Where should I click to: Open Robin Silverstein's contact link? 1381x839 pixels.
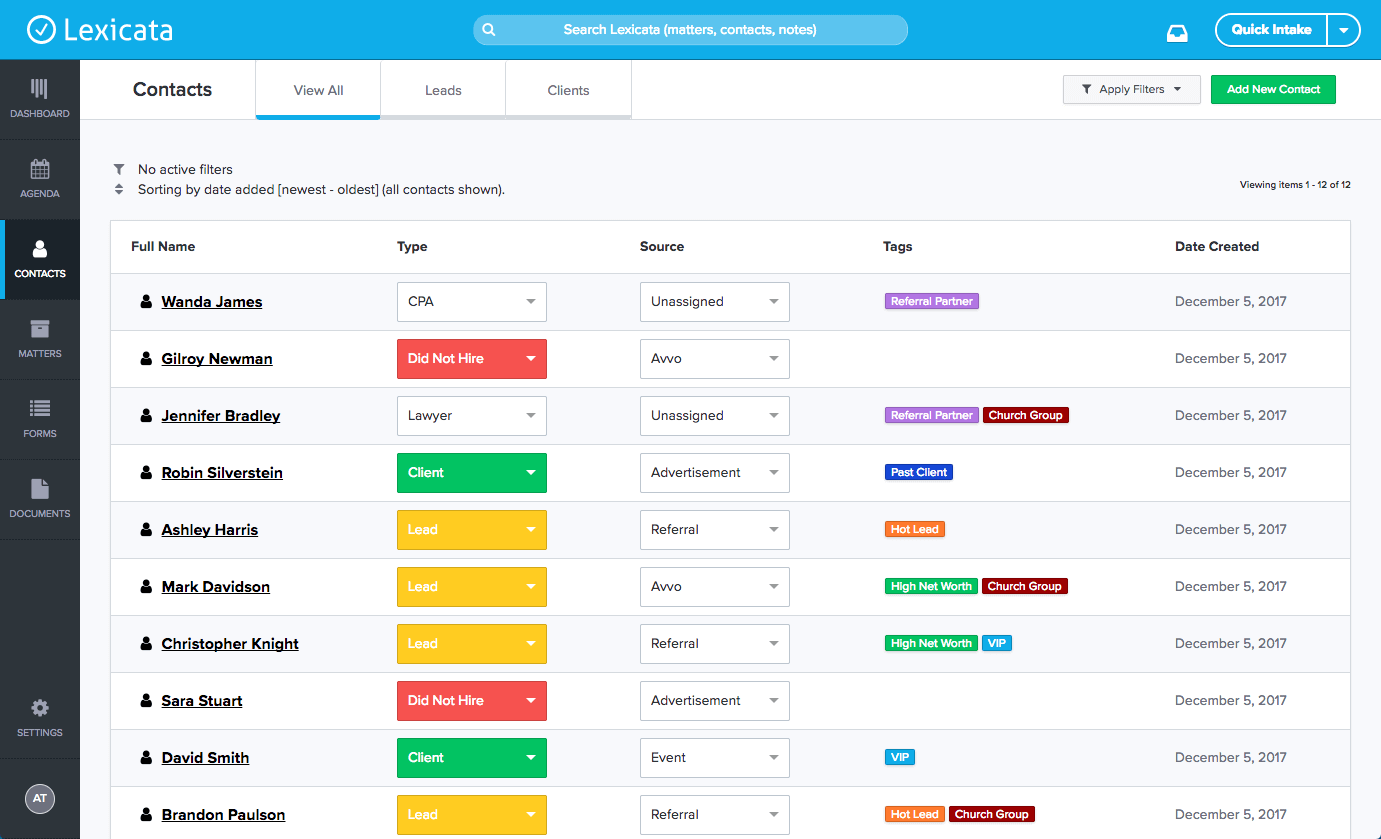222,473
